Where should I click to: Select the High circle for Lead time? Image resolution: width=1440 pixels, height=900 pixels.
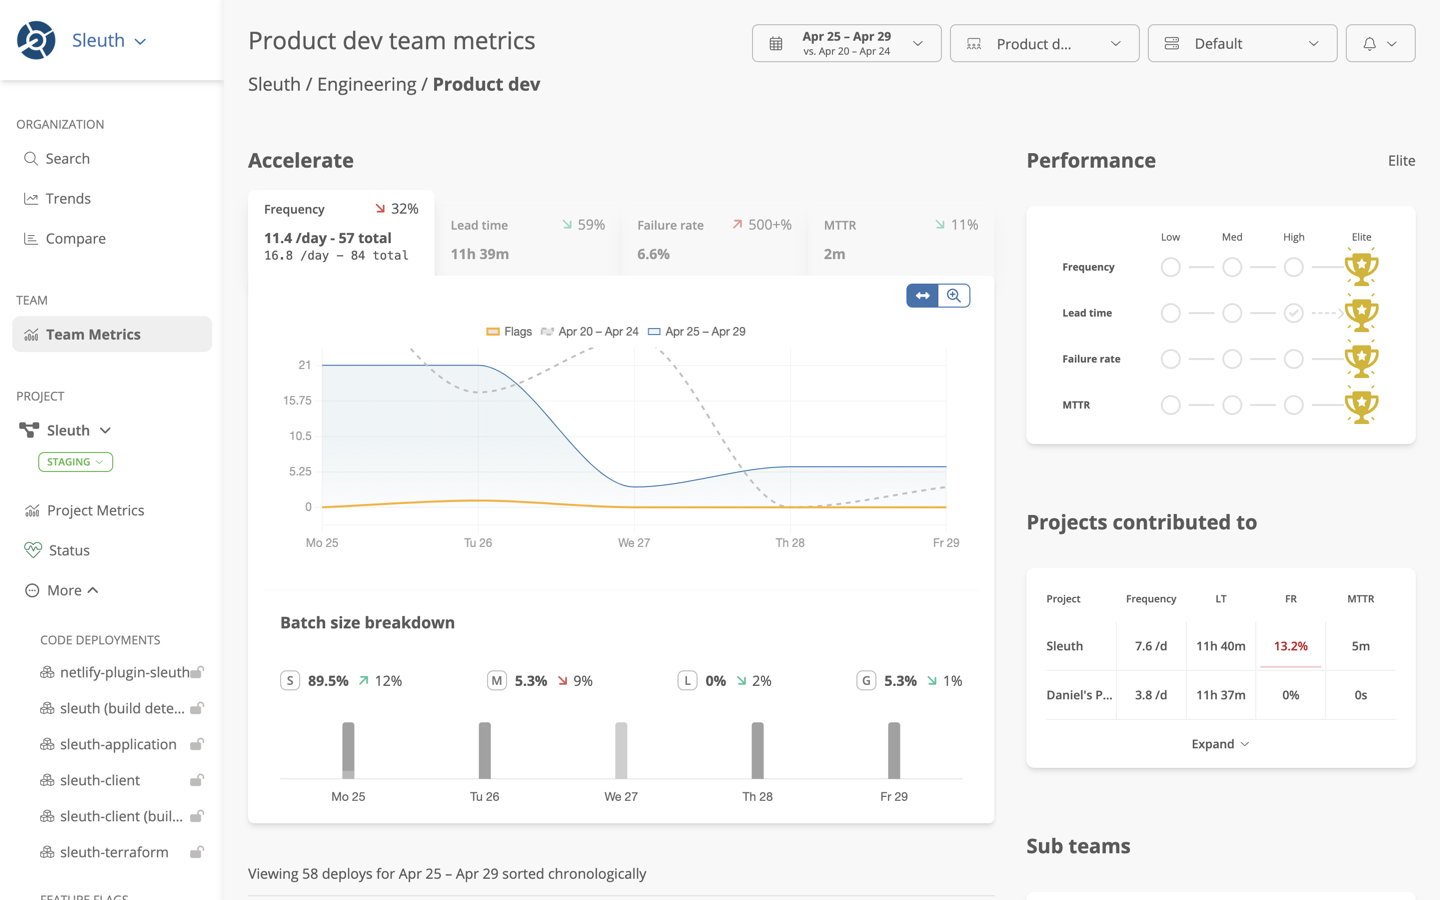coord(1293,313)
